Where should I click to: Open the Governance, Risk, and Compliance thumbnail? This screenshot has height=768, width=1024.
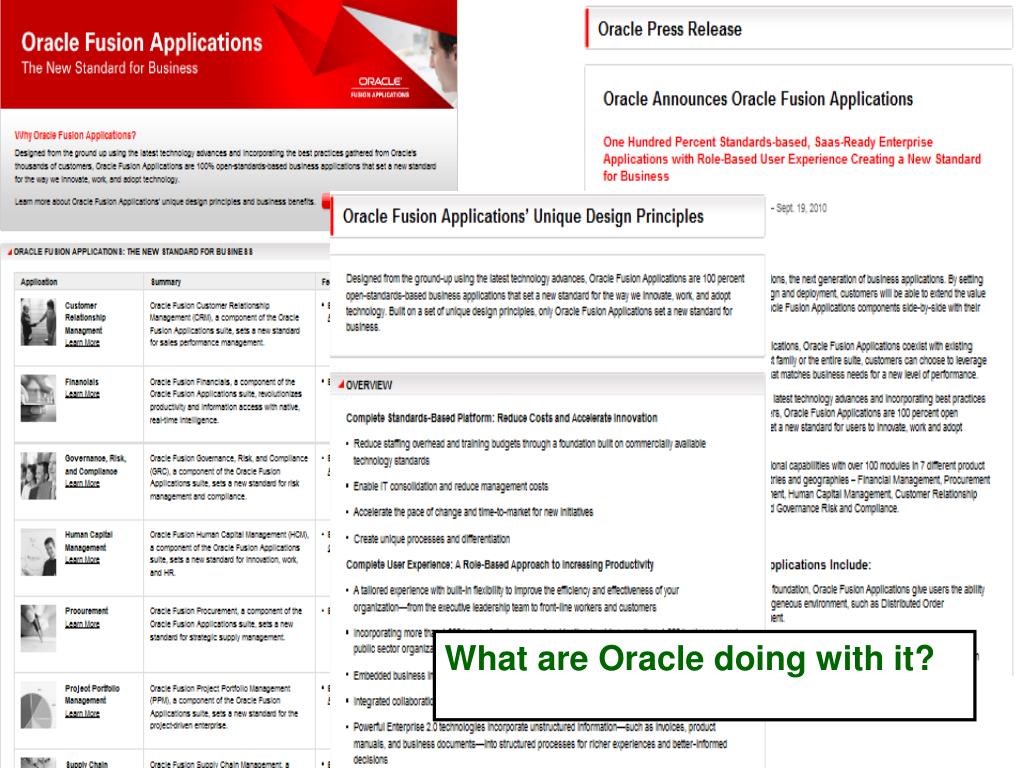tap(38, 476)
